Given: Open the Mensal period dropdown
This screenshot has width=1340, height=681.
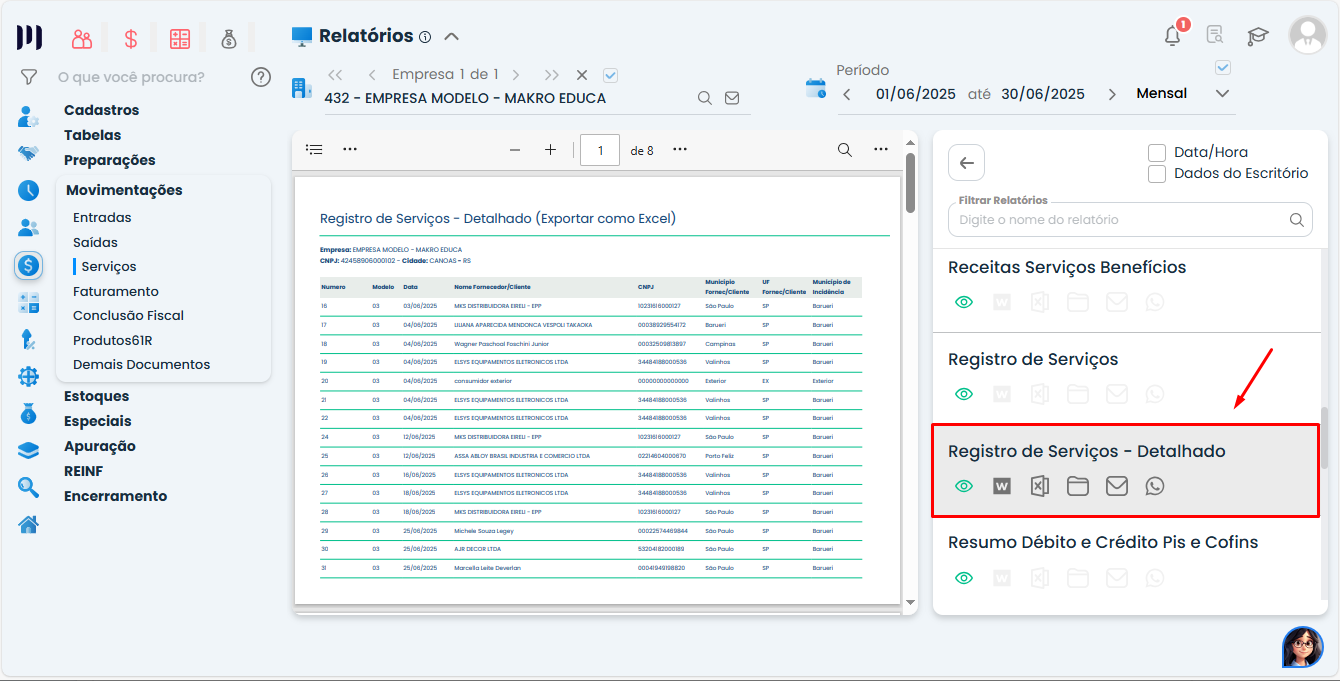Looking at the screenshot, I should [1222, 92].
